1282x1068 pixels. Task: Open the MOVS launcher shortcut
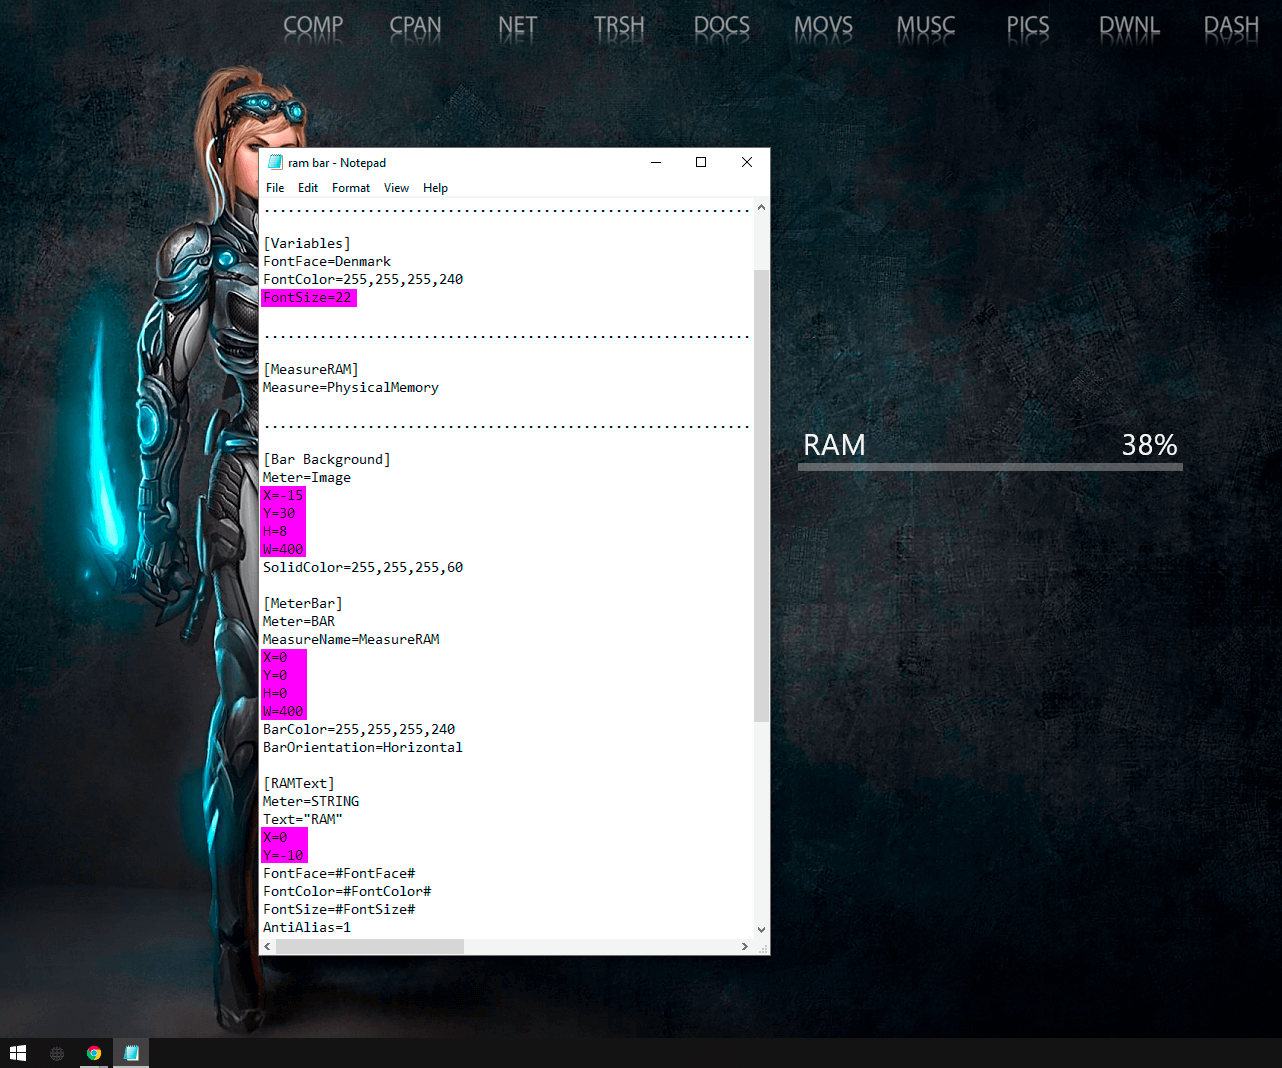coord(824,25)
